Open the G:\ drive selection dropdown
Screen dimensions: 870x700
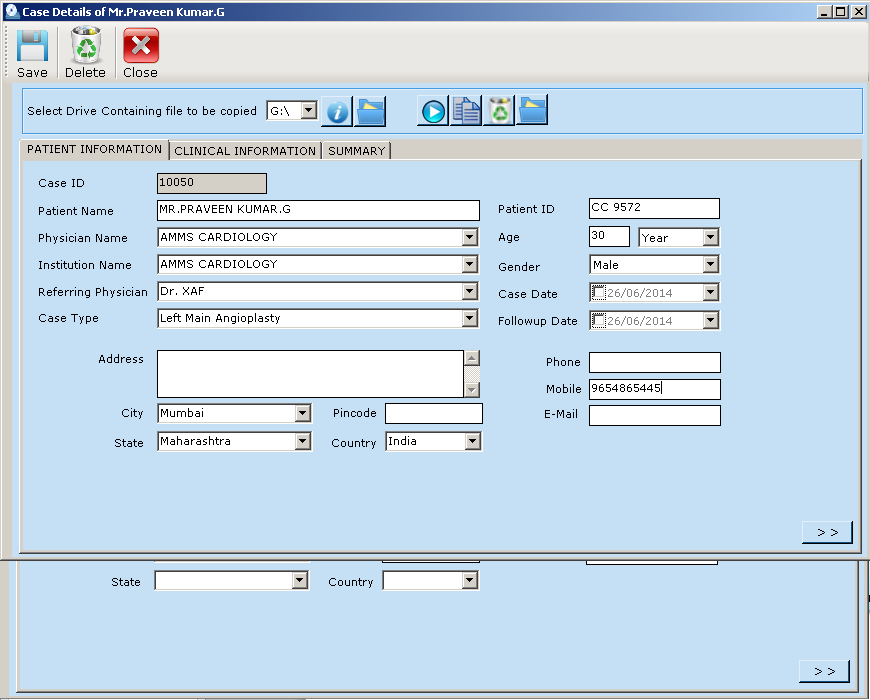tap(308, 111)
